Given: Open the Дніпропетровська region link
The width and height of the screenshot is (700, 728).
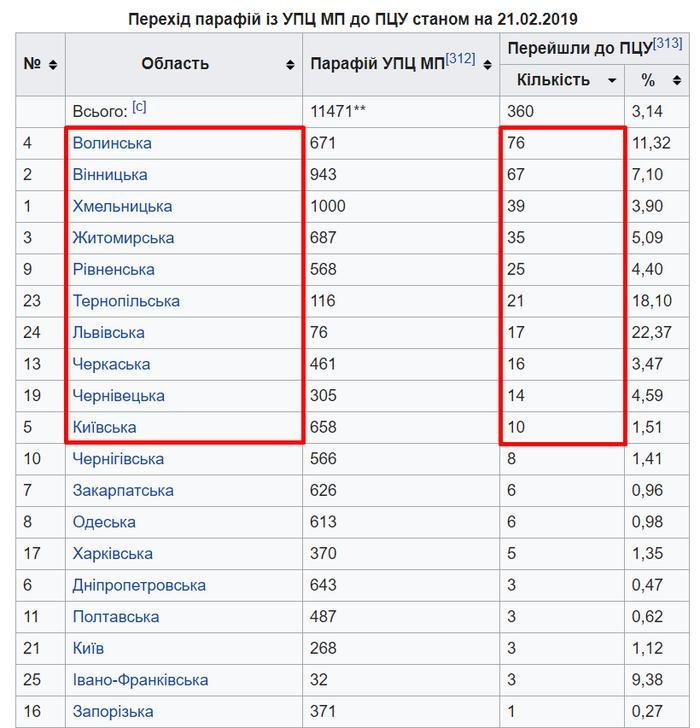Looking at the screenshot, I should pos(139,585).
